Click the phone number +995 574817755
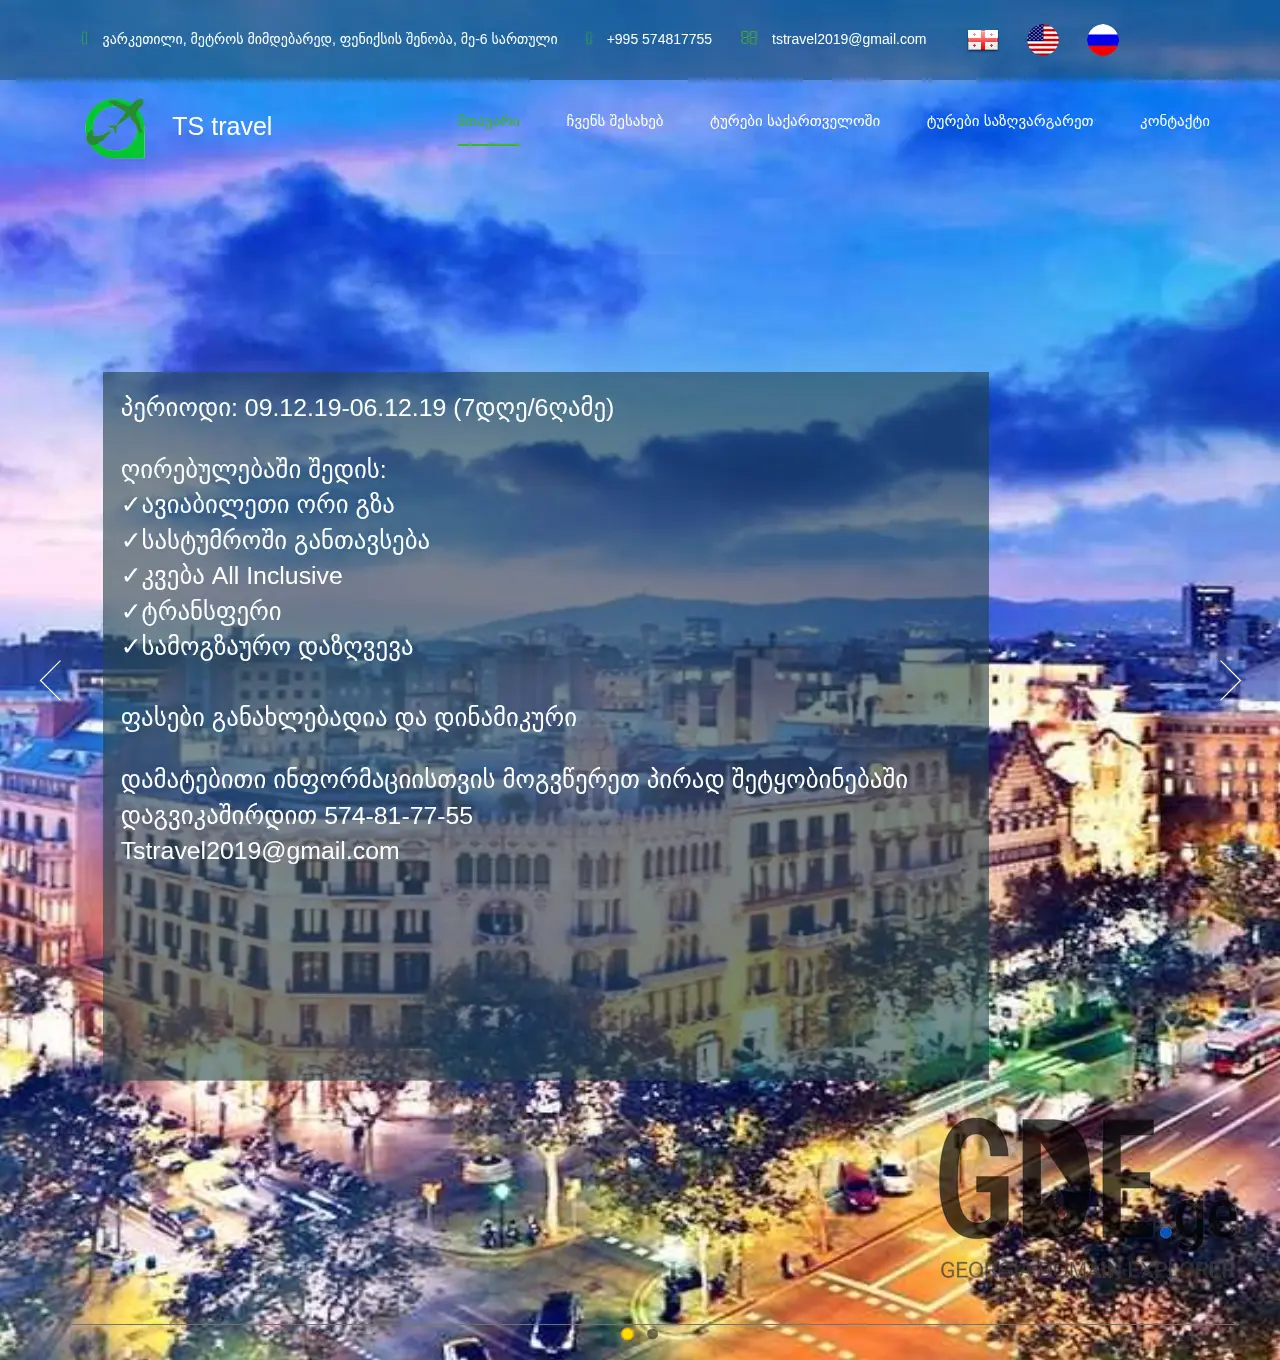Viewport: 1280px width, 1360px height. tap(659, 39)
